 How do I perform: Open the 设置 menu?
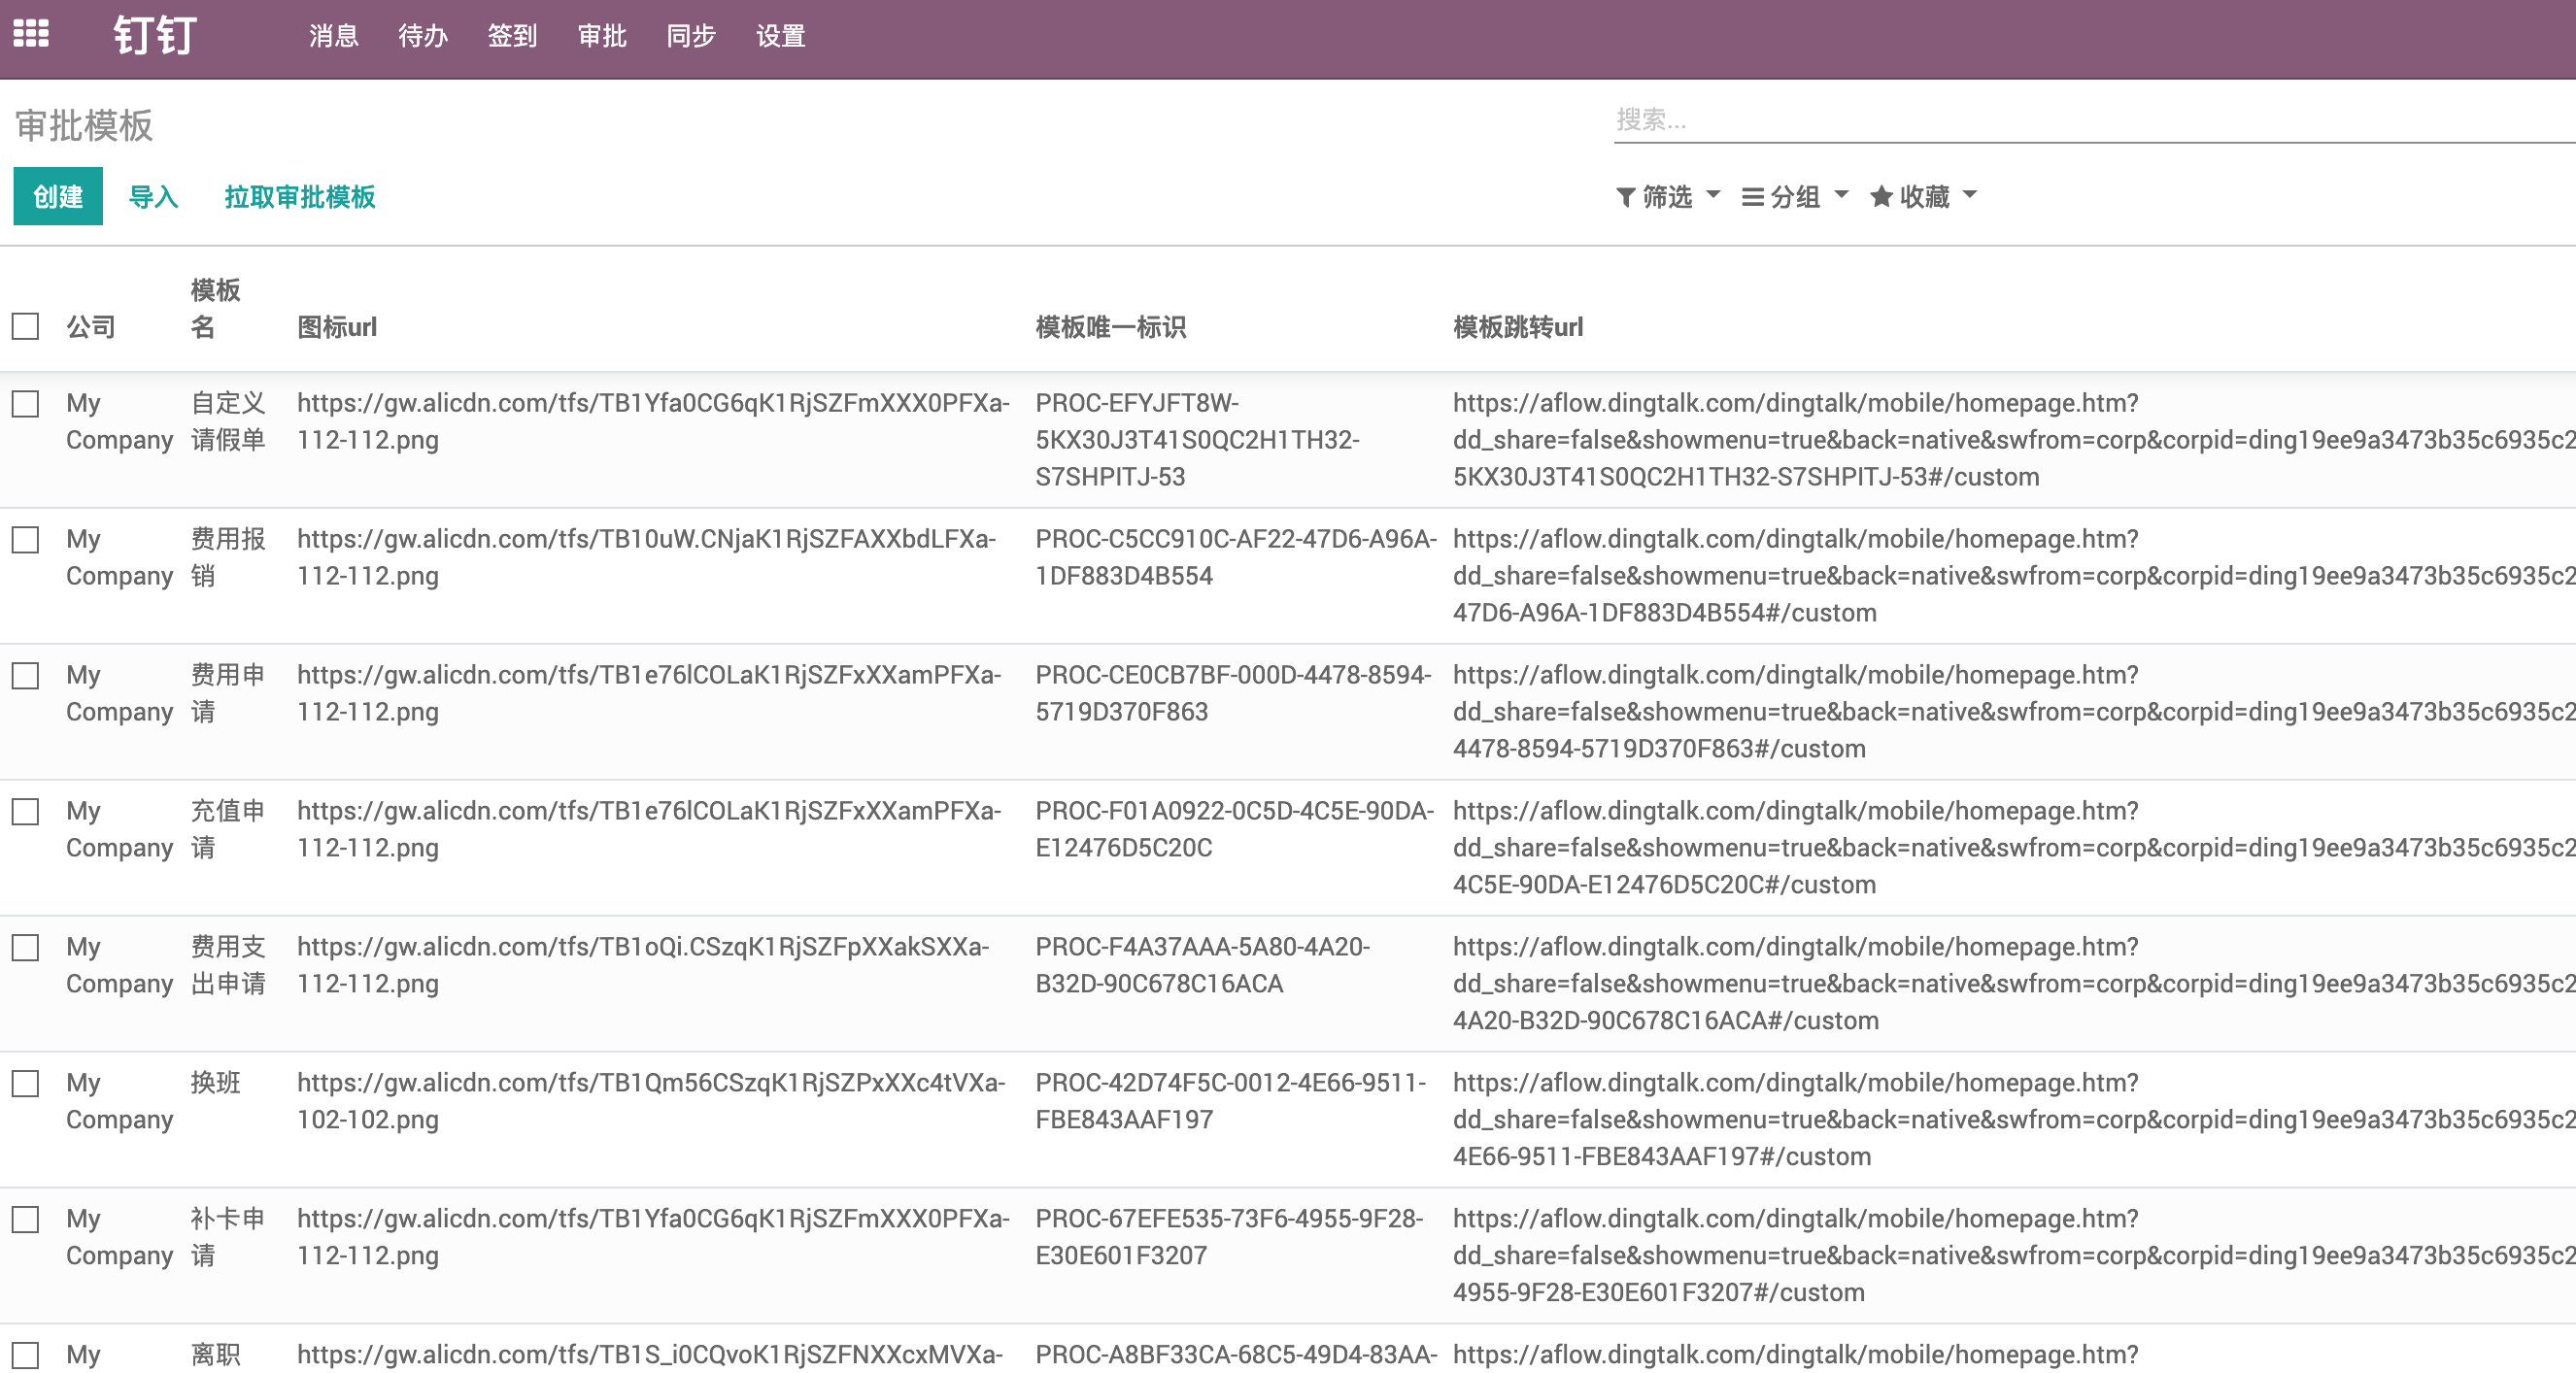coord(781,36)
